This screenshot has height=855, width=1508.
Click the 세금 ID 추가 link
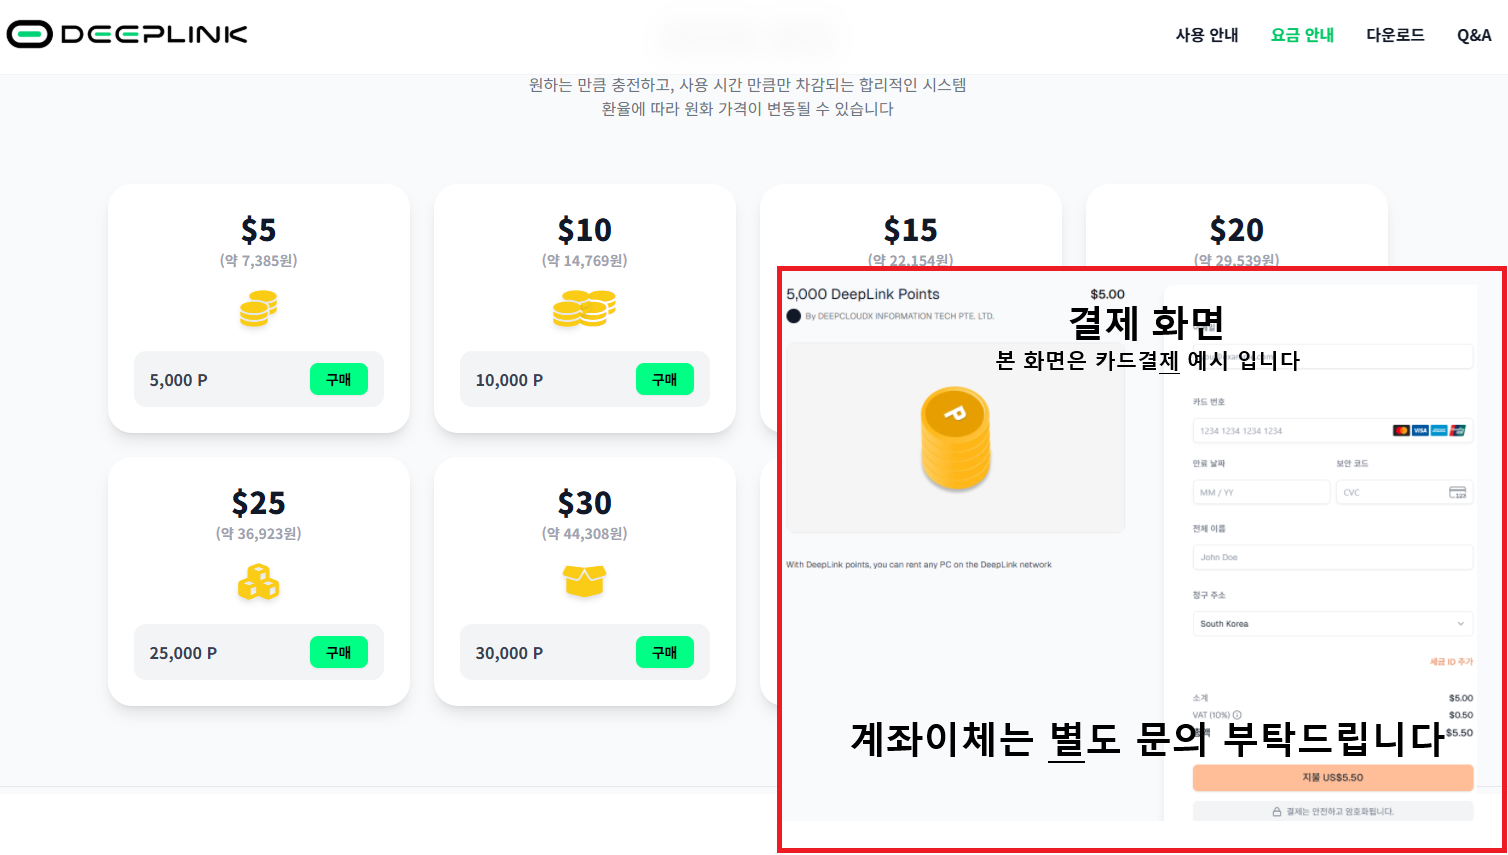1451,662
